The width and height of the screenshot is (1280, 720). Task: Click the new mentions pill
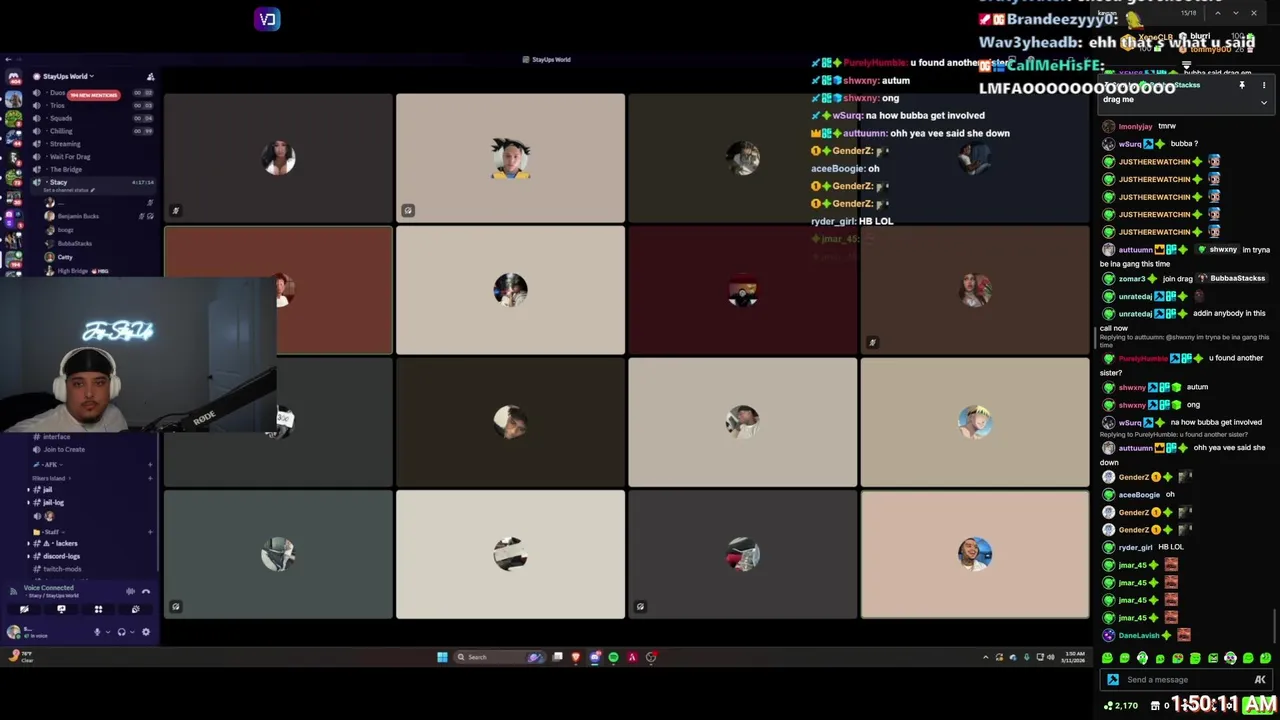pyautogui.click(x=94, y=95)
